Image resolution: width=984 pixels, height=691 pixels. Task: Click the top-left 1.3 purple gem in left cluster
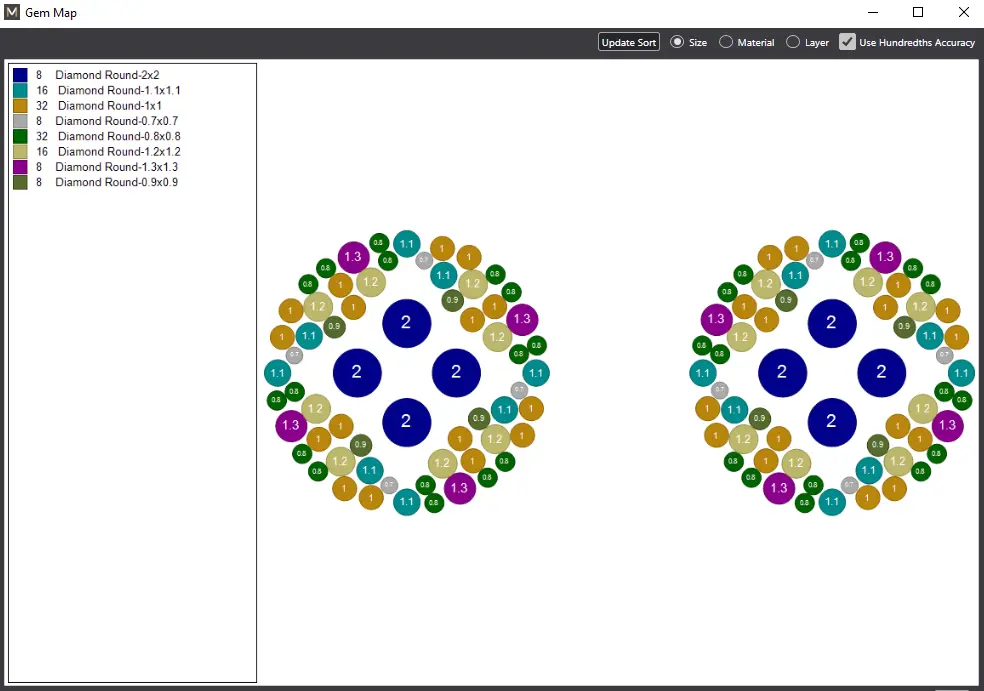[x=353, y=257]
